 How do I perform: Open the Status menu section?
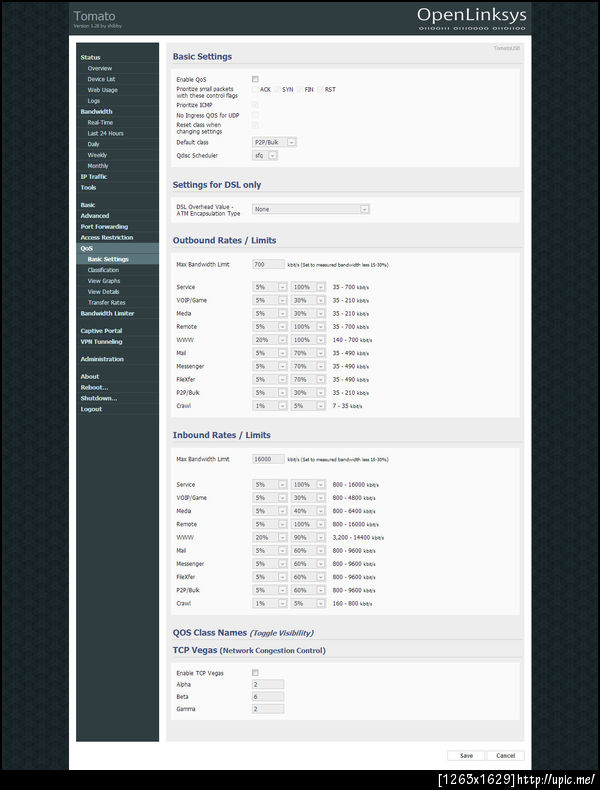(90, 57)
